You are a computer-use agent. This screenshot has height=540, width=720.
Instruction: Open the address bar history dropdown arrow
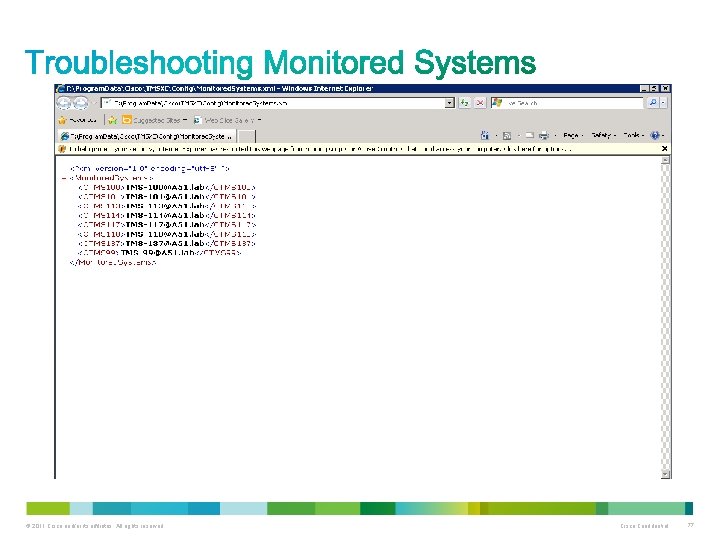450,103
